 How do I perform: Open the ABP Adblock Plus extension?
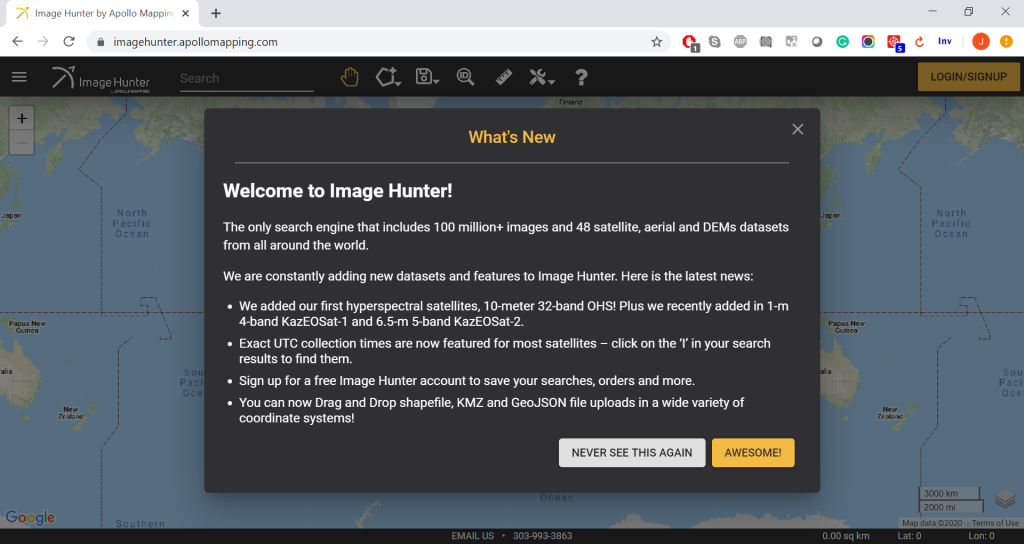740,42
